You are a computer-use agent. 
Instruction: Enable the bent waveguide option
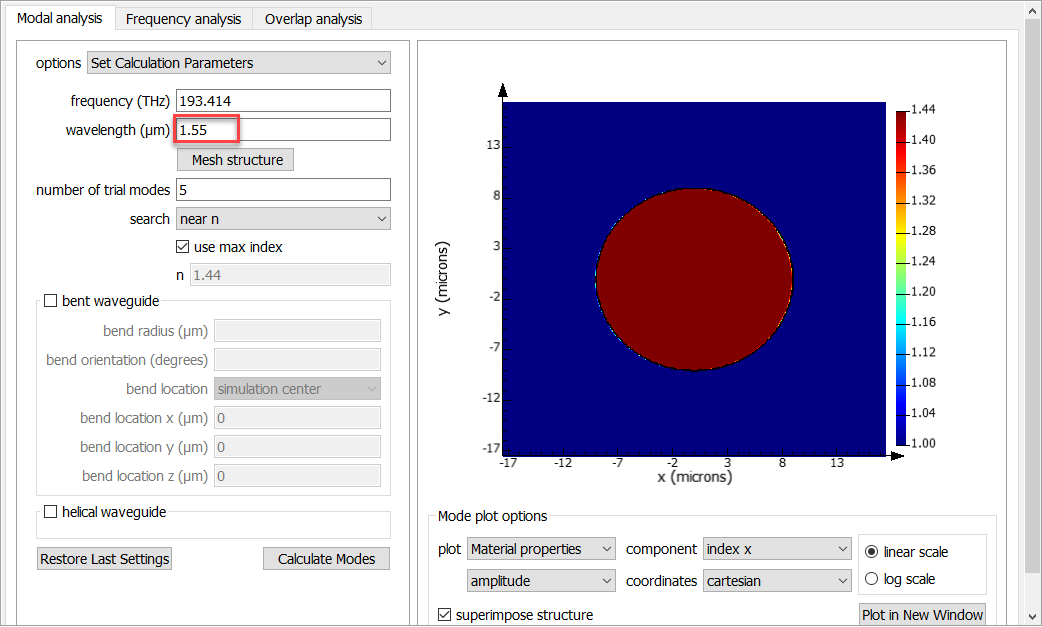point(50,301)
